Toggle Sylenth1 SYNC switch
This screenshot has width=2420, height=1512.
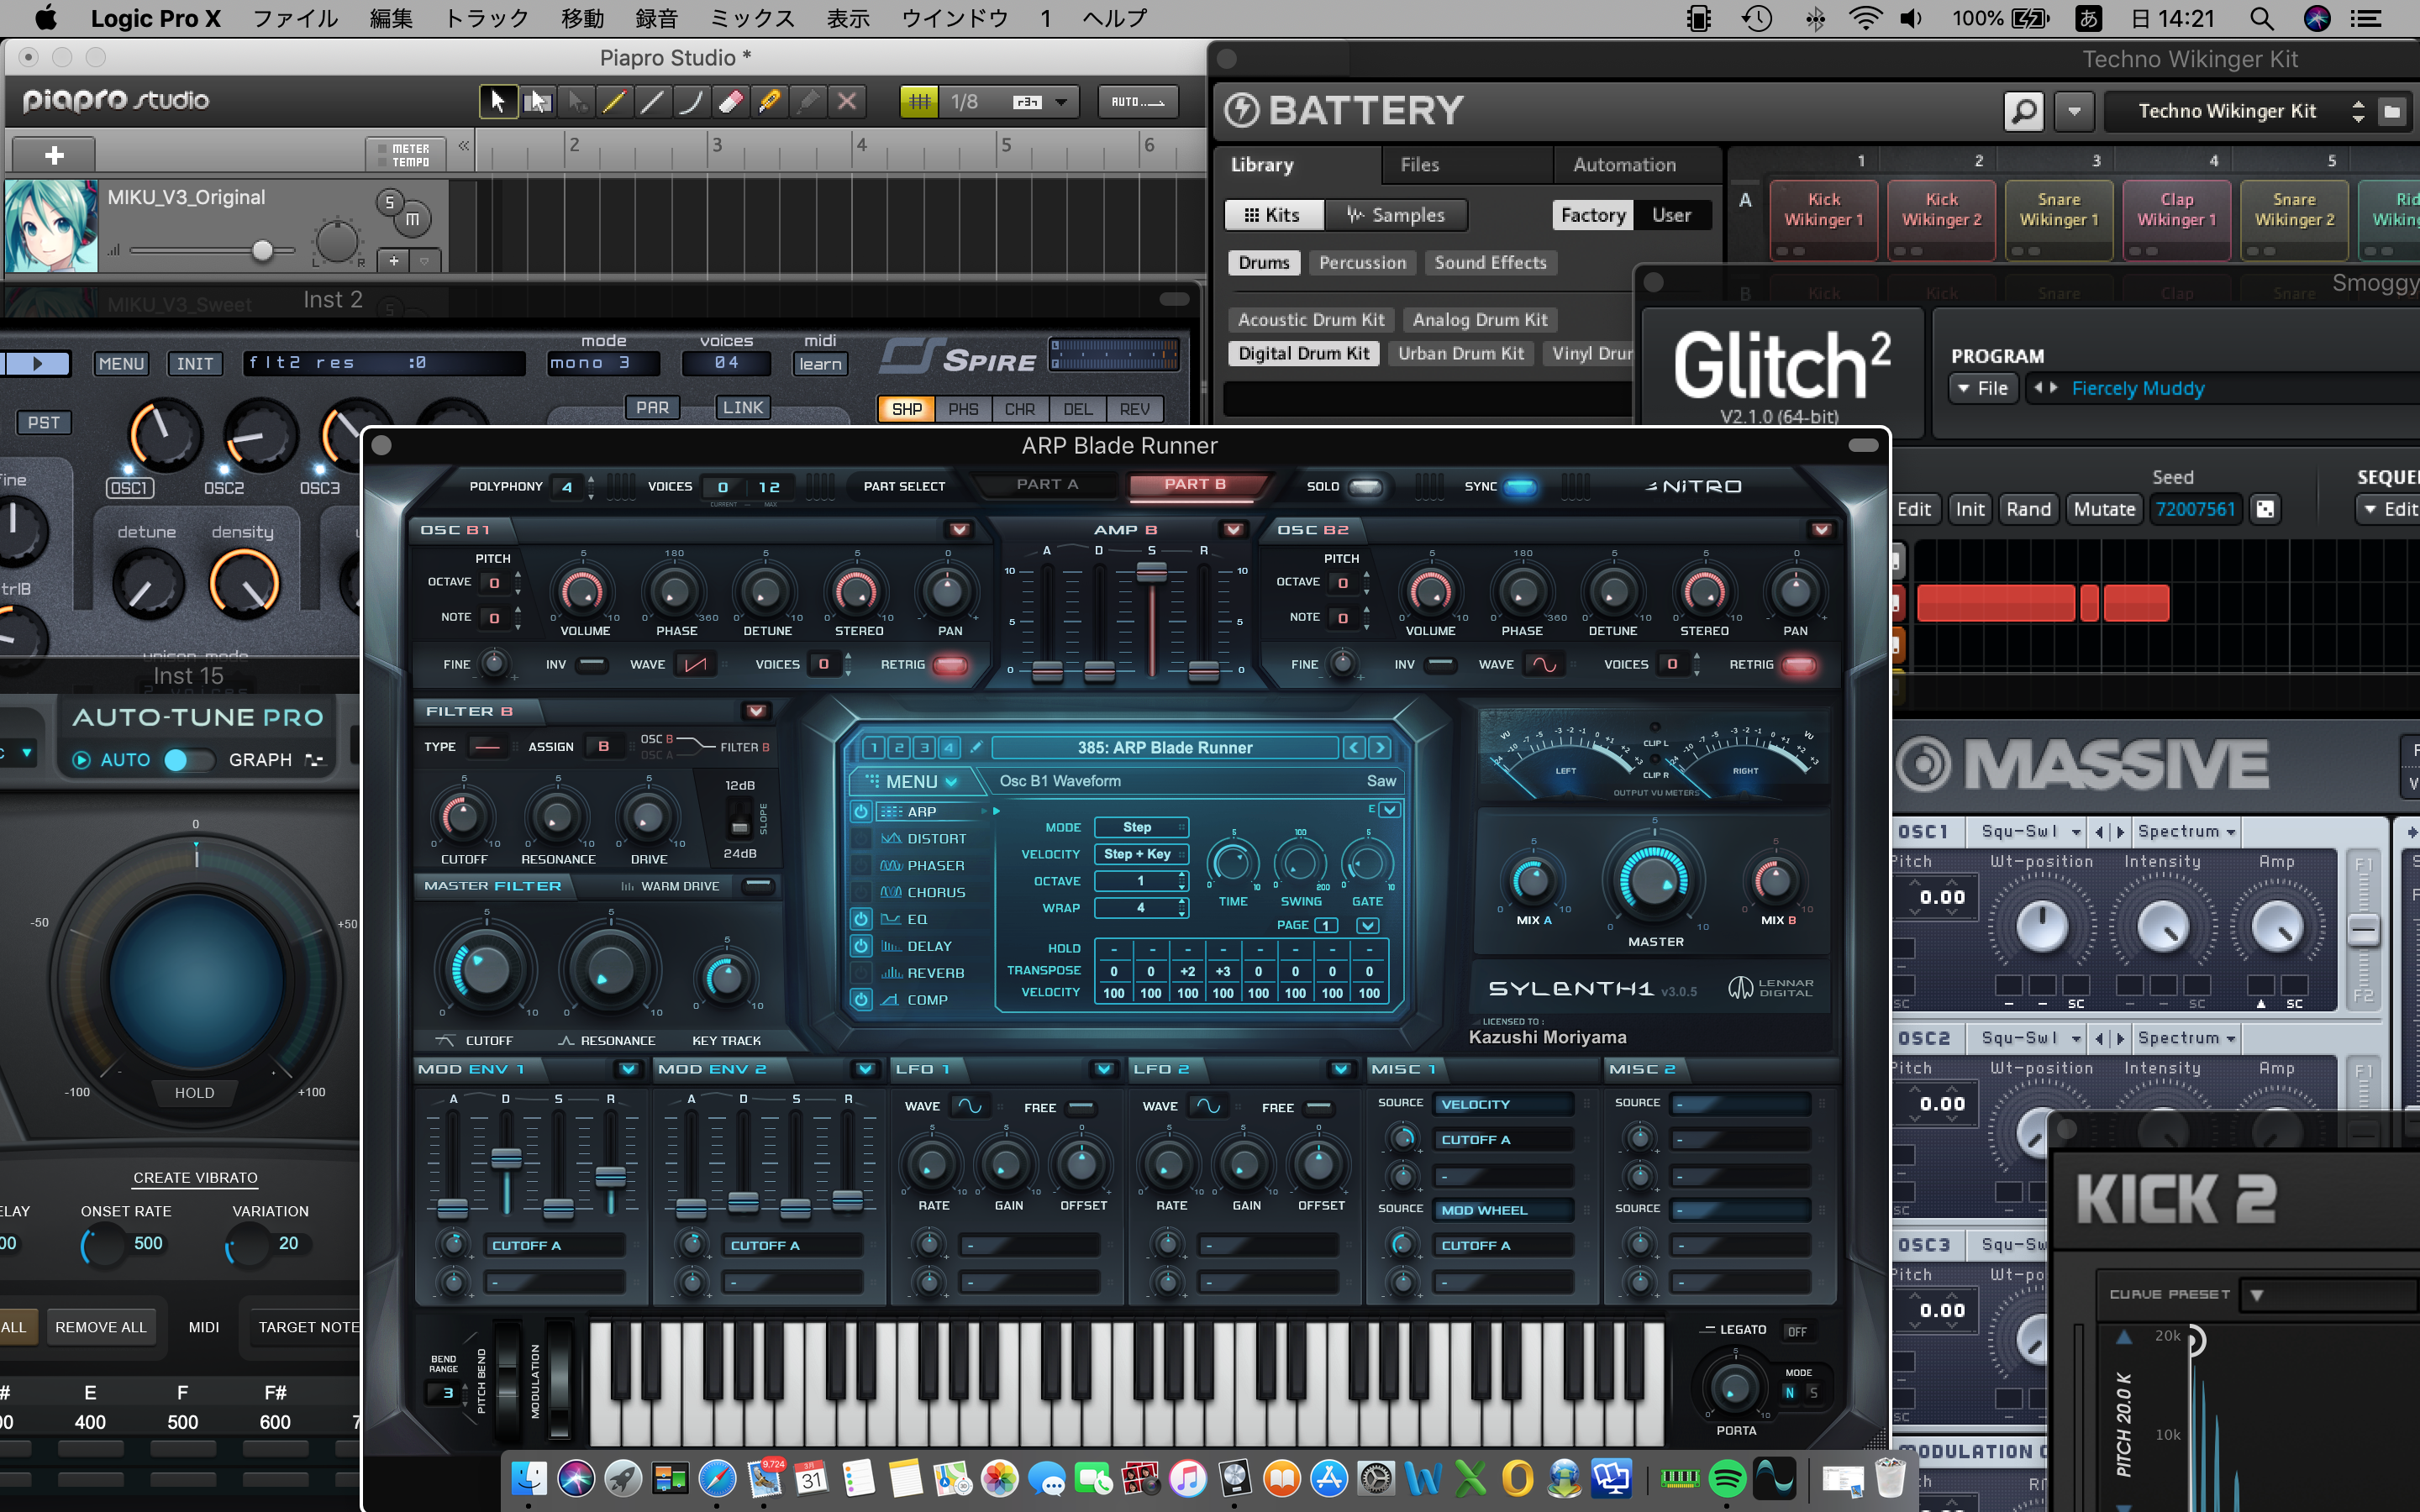(1519, 487)
